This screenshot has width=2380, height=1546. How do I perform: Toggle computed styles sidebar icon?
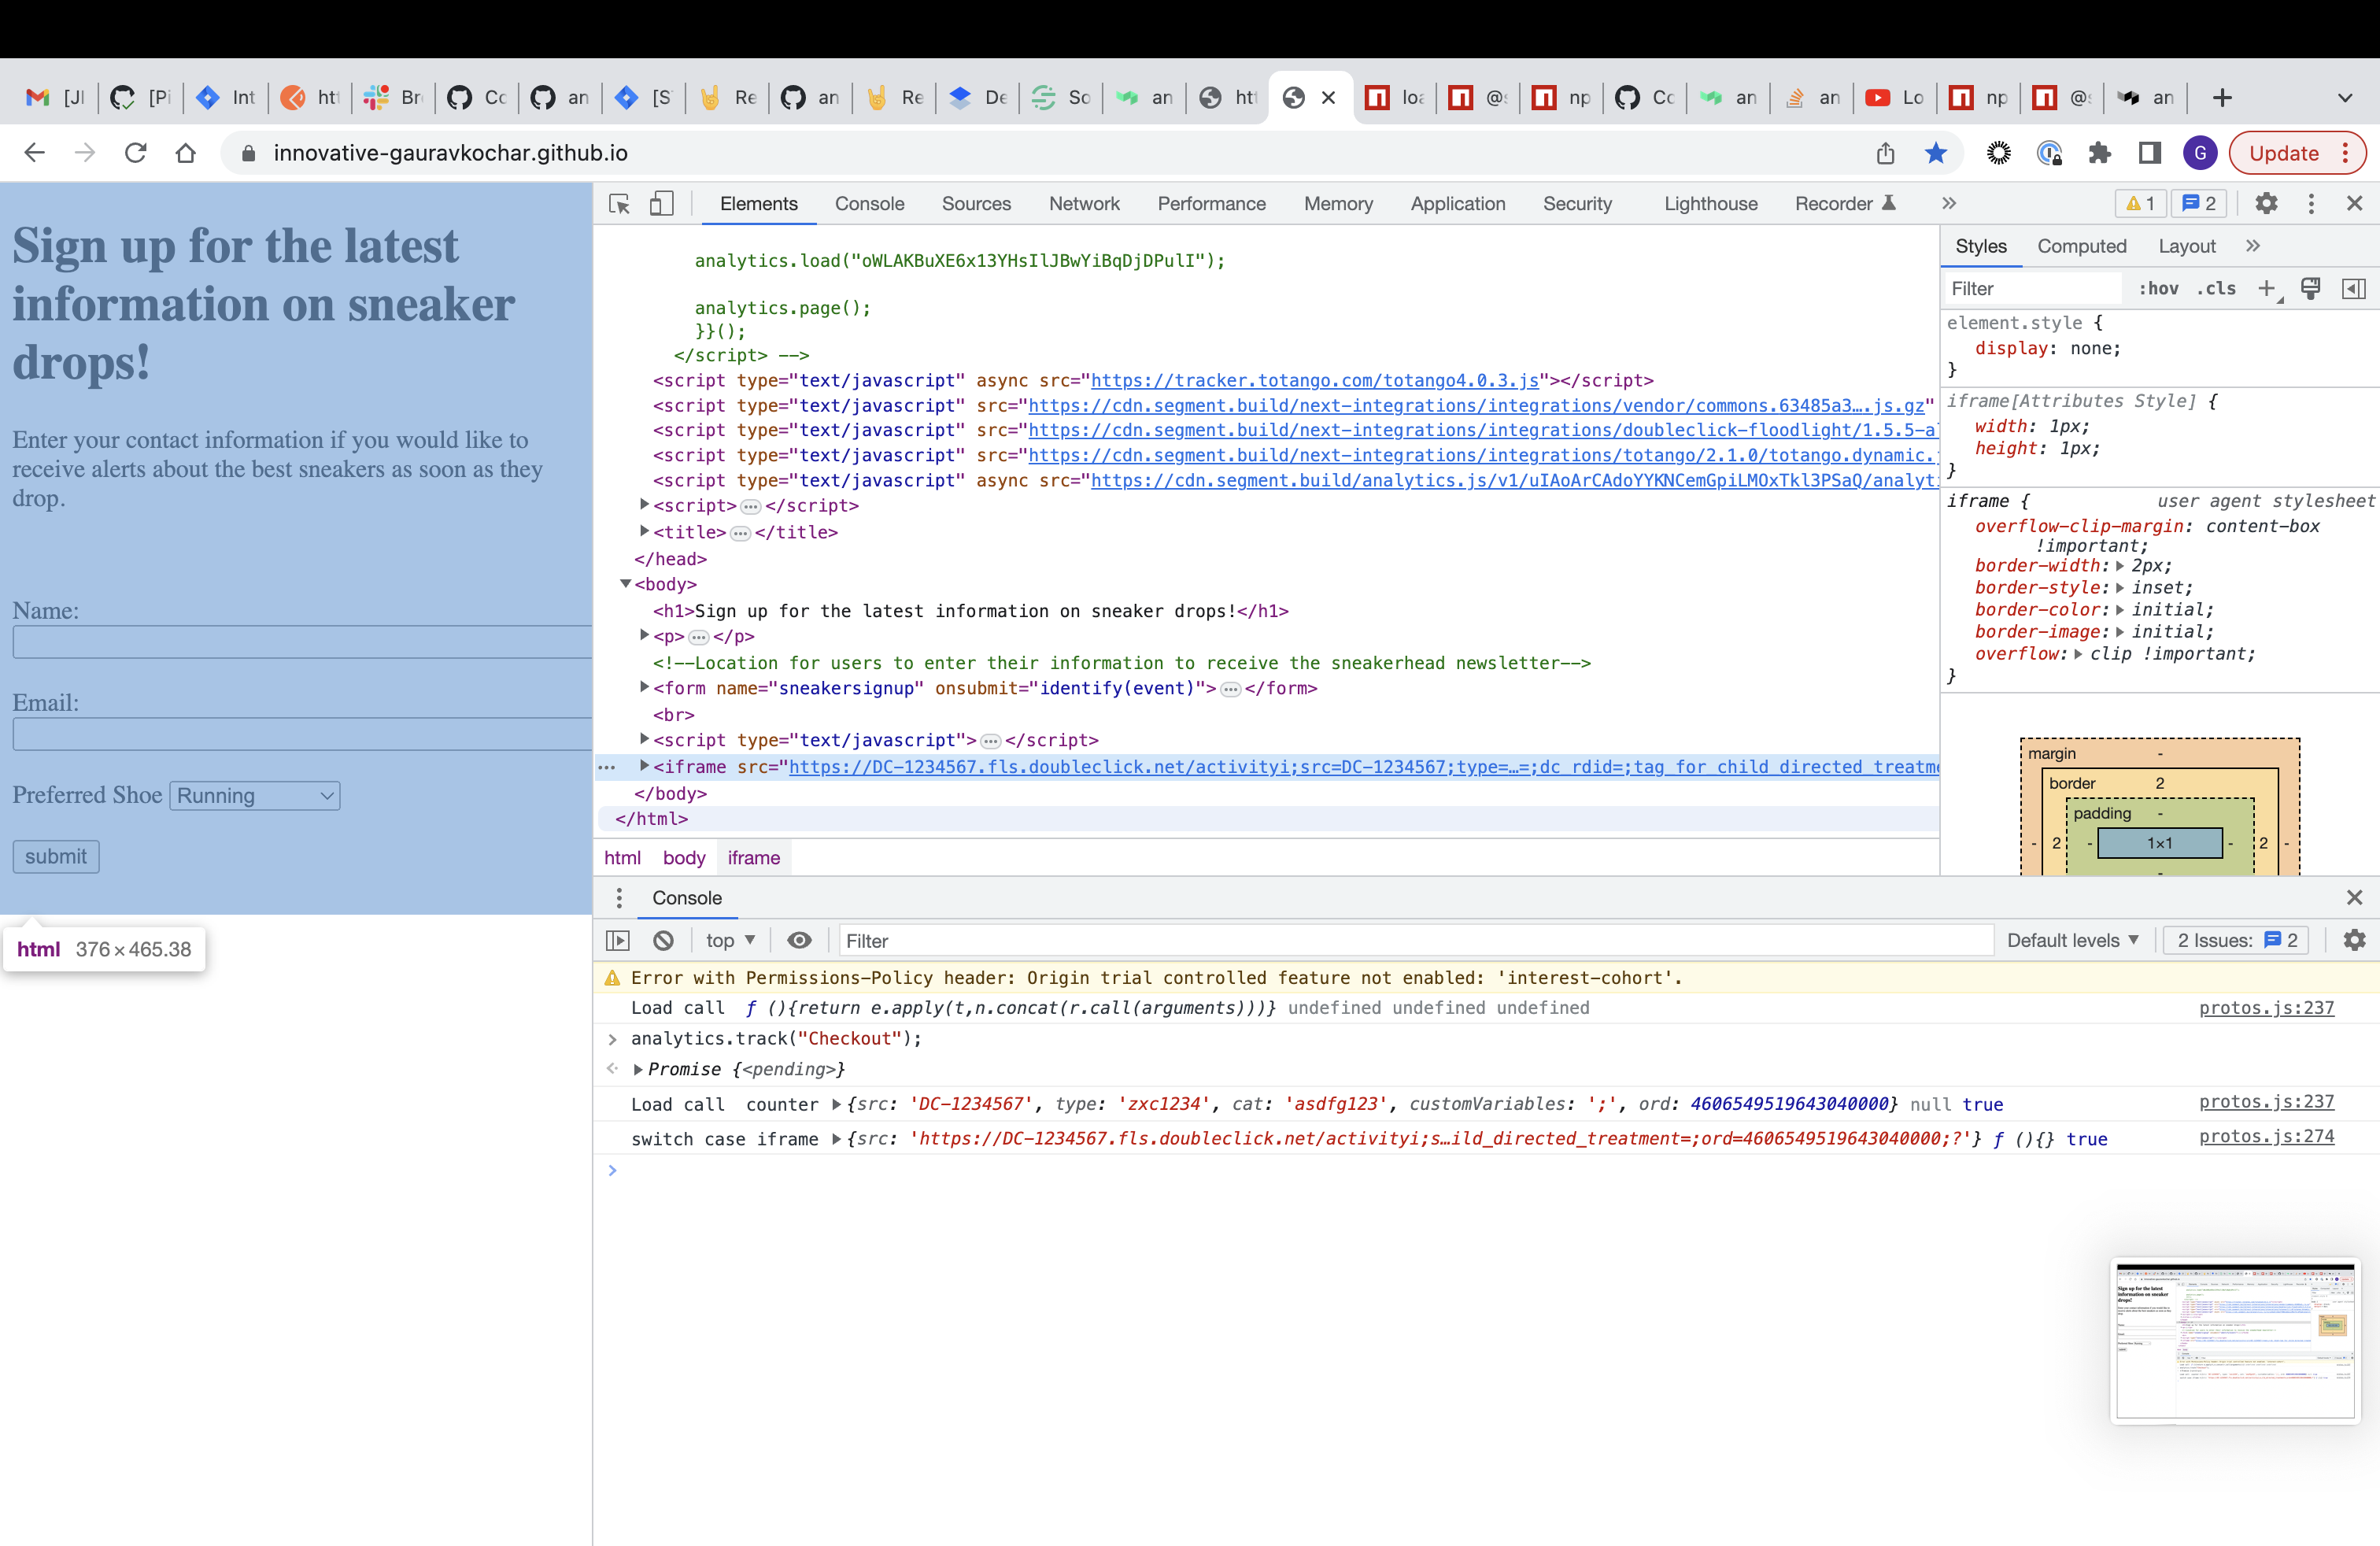(x=2354, y=289)
